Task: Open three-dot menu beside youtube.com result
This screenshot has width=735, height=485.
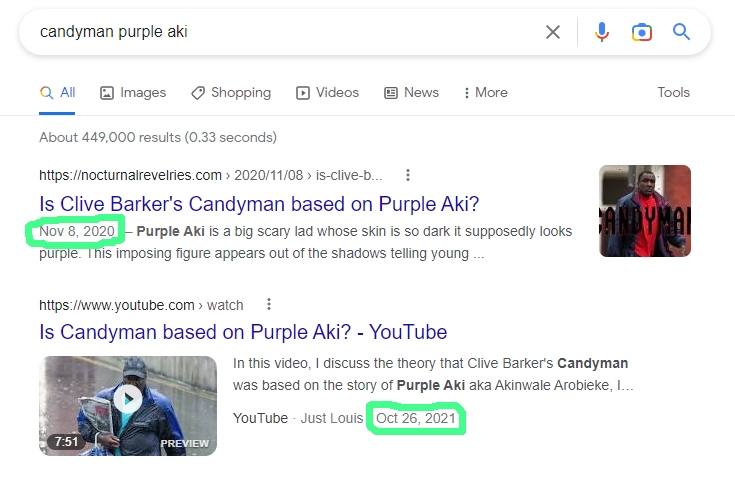Action: coord(268,304)
